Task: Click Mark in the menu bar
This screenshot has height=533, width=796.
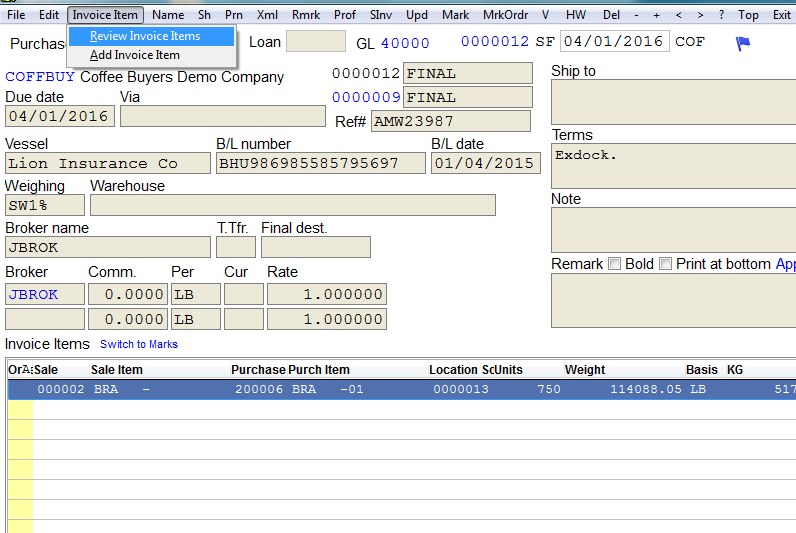Action: [x=455, y=15]
